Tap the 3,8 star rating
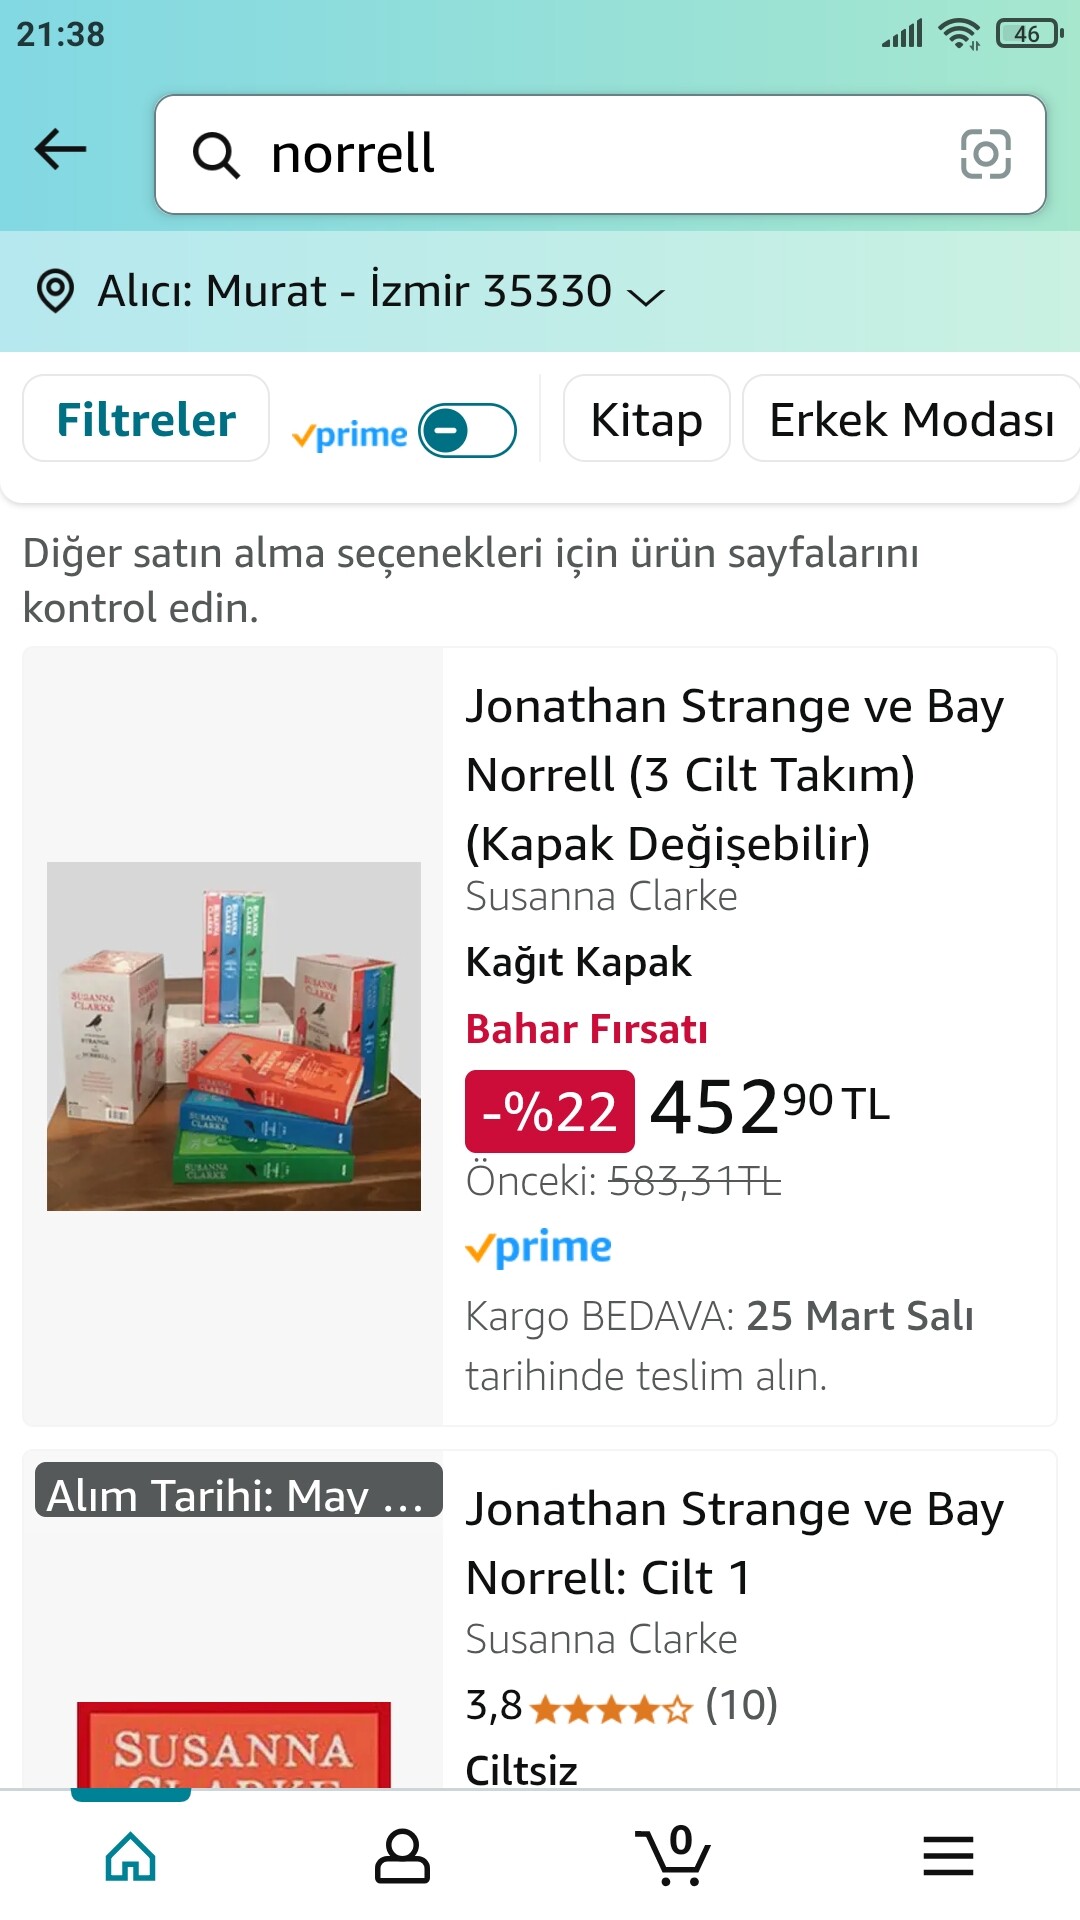Viewport: 1080px width, 1920px height. tap(620, 1705)
